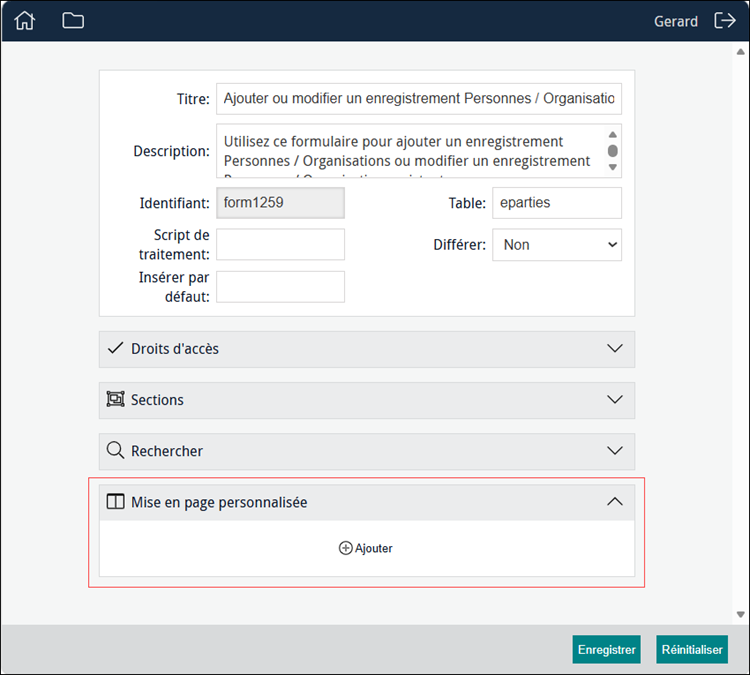Click the Sections panel icon
Viewport: 750px width, 675px height.
click(x=115, y=399)
